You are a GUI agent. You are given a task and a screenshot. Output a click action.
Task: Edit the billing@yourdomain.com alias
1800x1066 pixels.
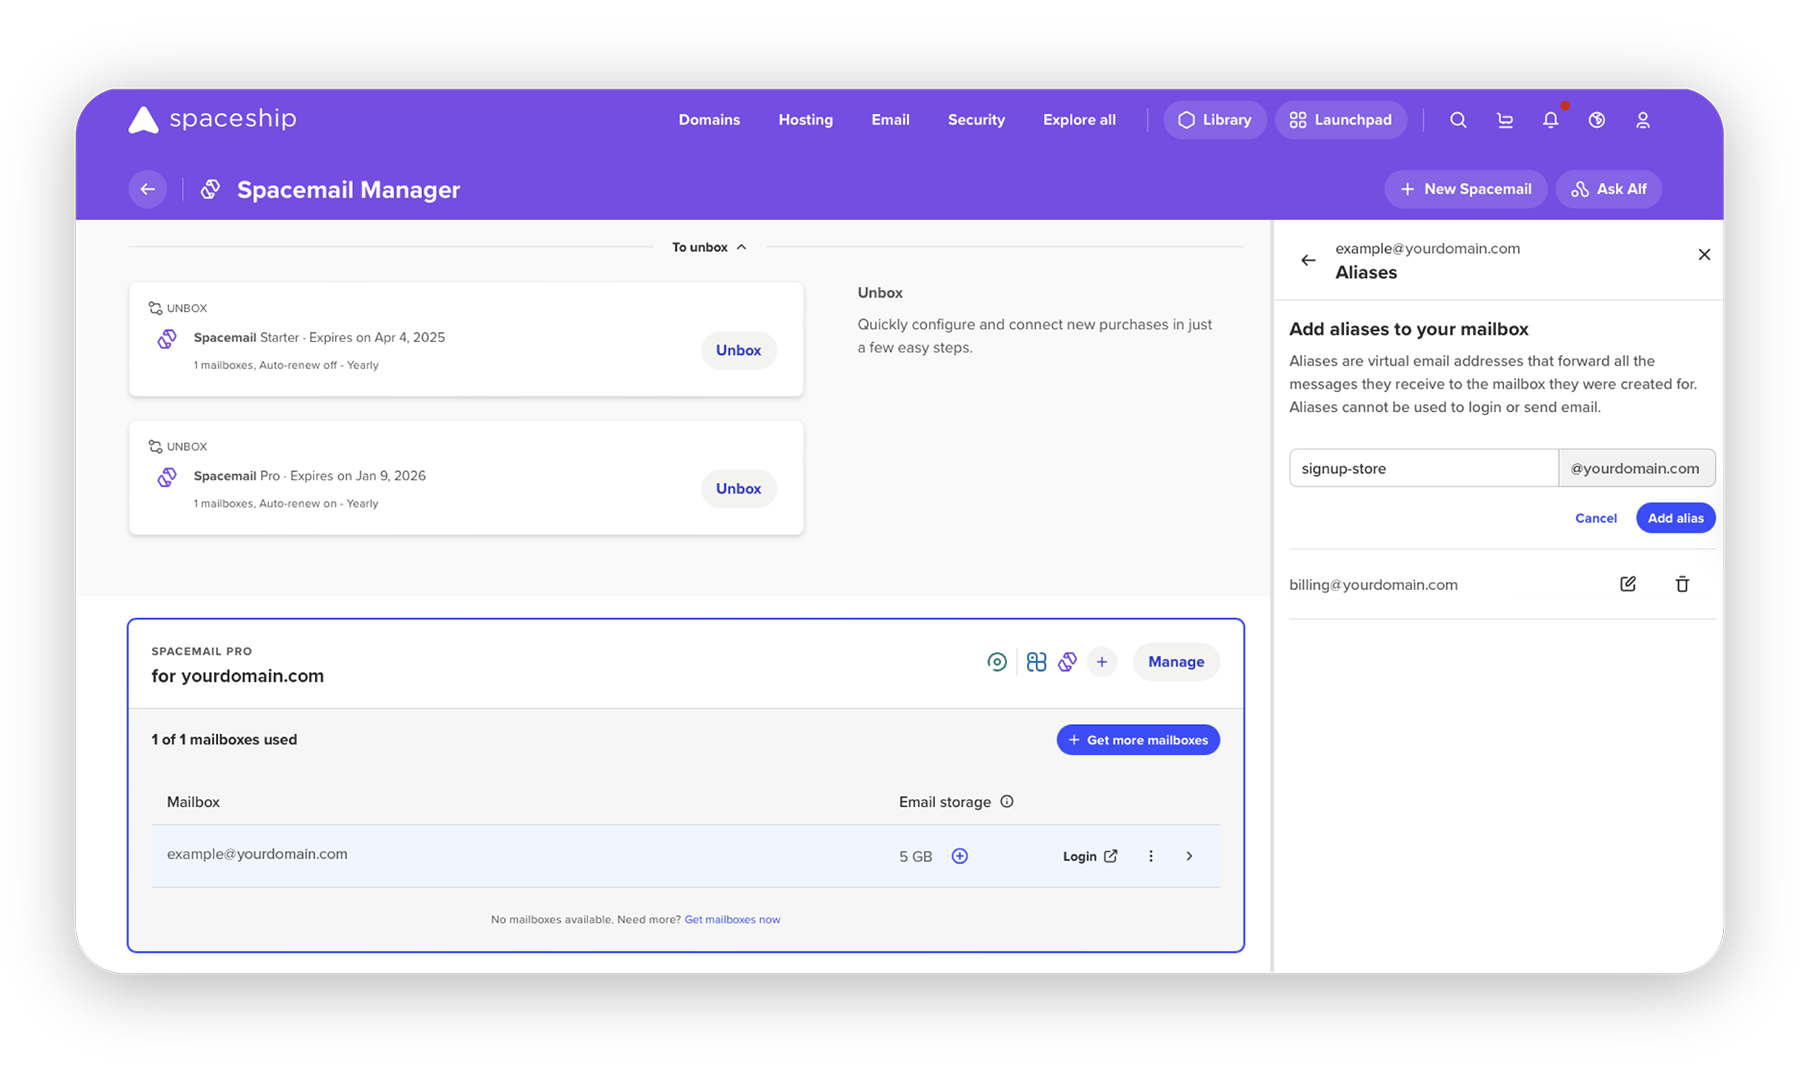(1628, 583)
